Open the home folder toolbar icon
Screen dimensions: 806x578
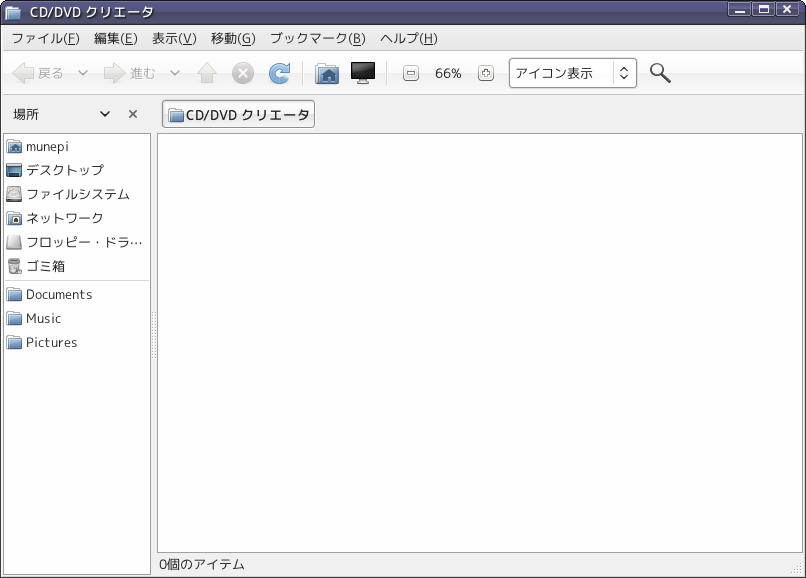pos(327,74)
